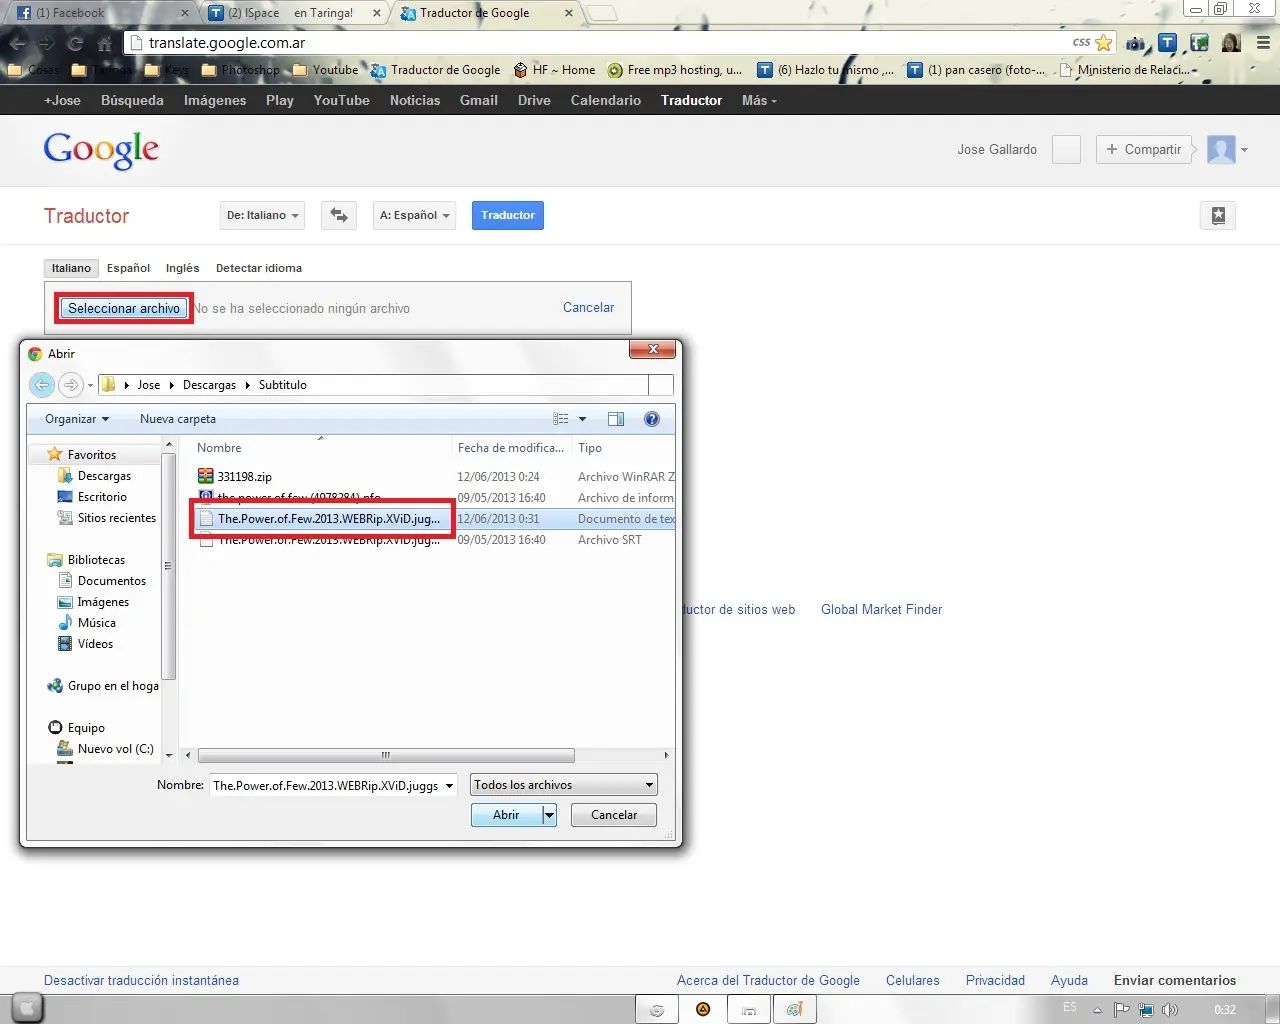This screenshot has height=1024, width=1280.
Task: Open help in the Abrir dialog
Action: [652, 419]
